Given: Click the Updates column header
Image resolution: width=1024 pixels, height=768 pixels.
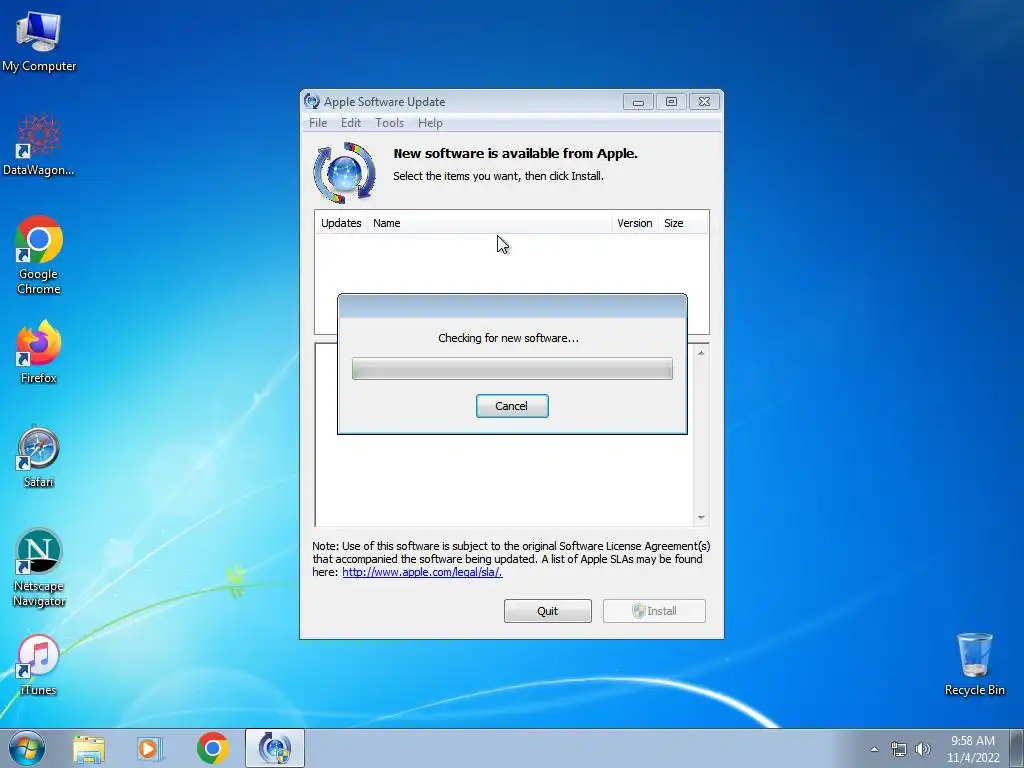Looking at the screenshot, I should (x=341, y=223).
